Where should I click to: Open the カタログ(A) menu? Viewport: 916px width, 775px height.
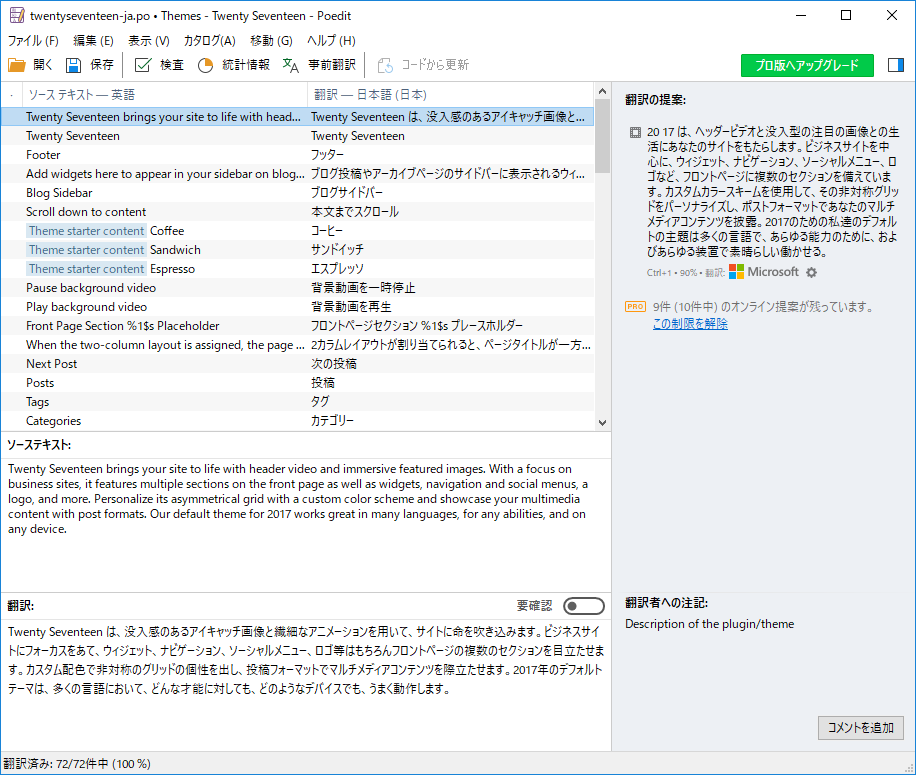(210, 40)
